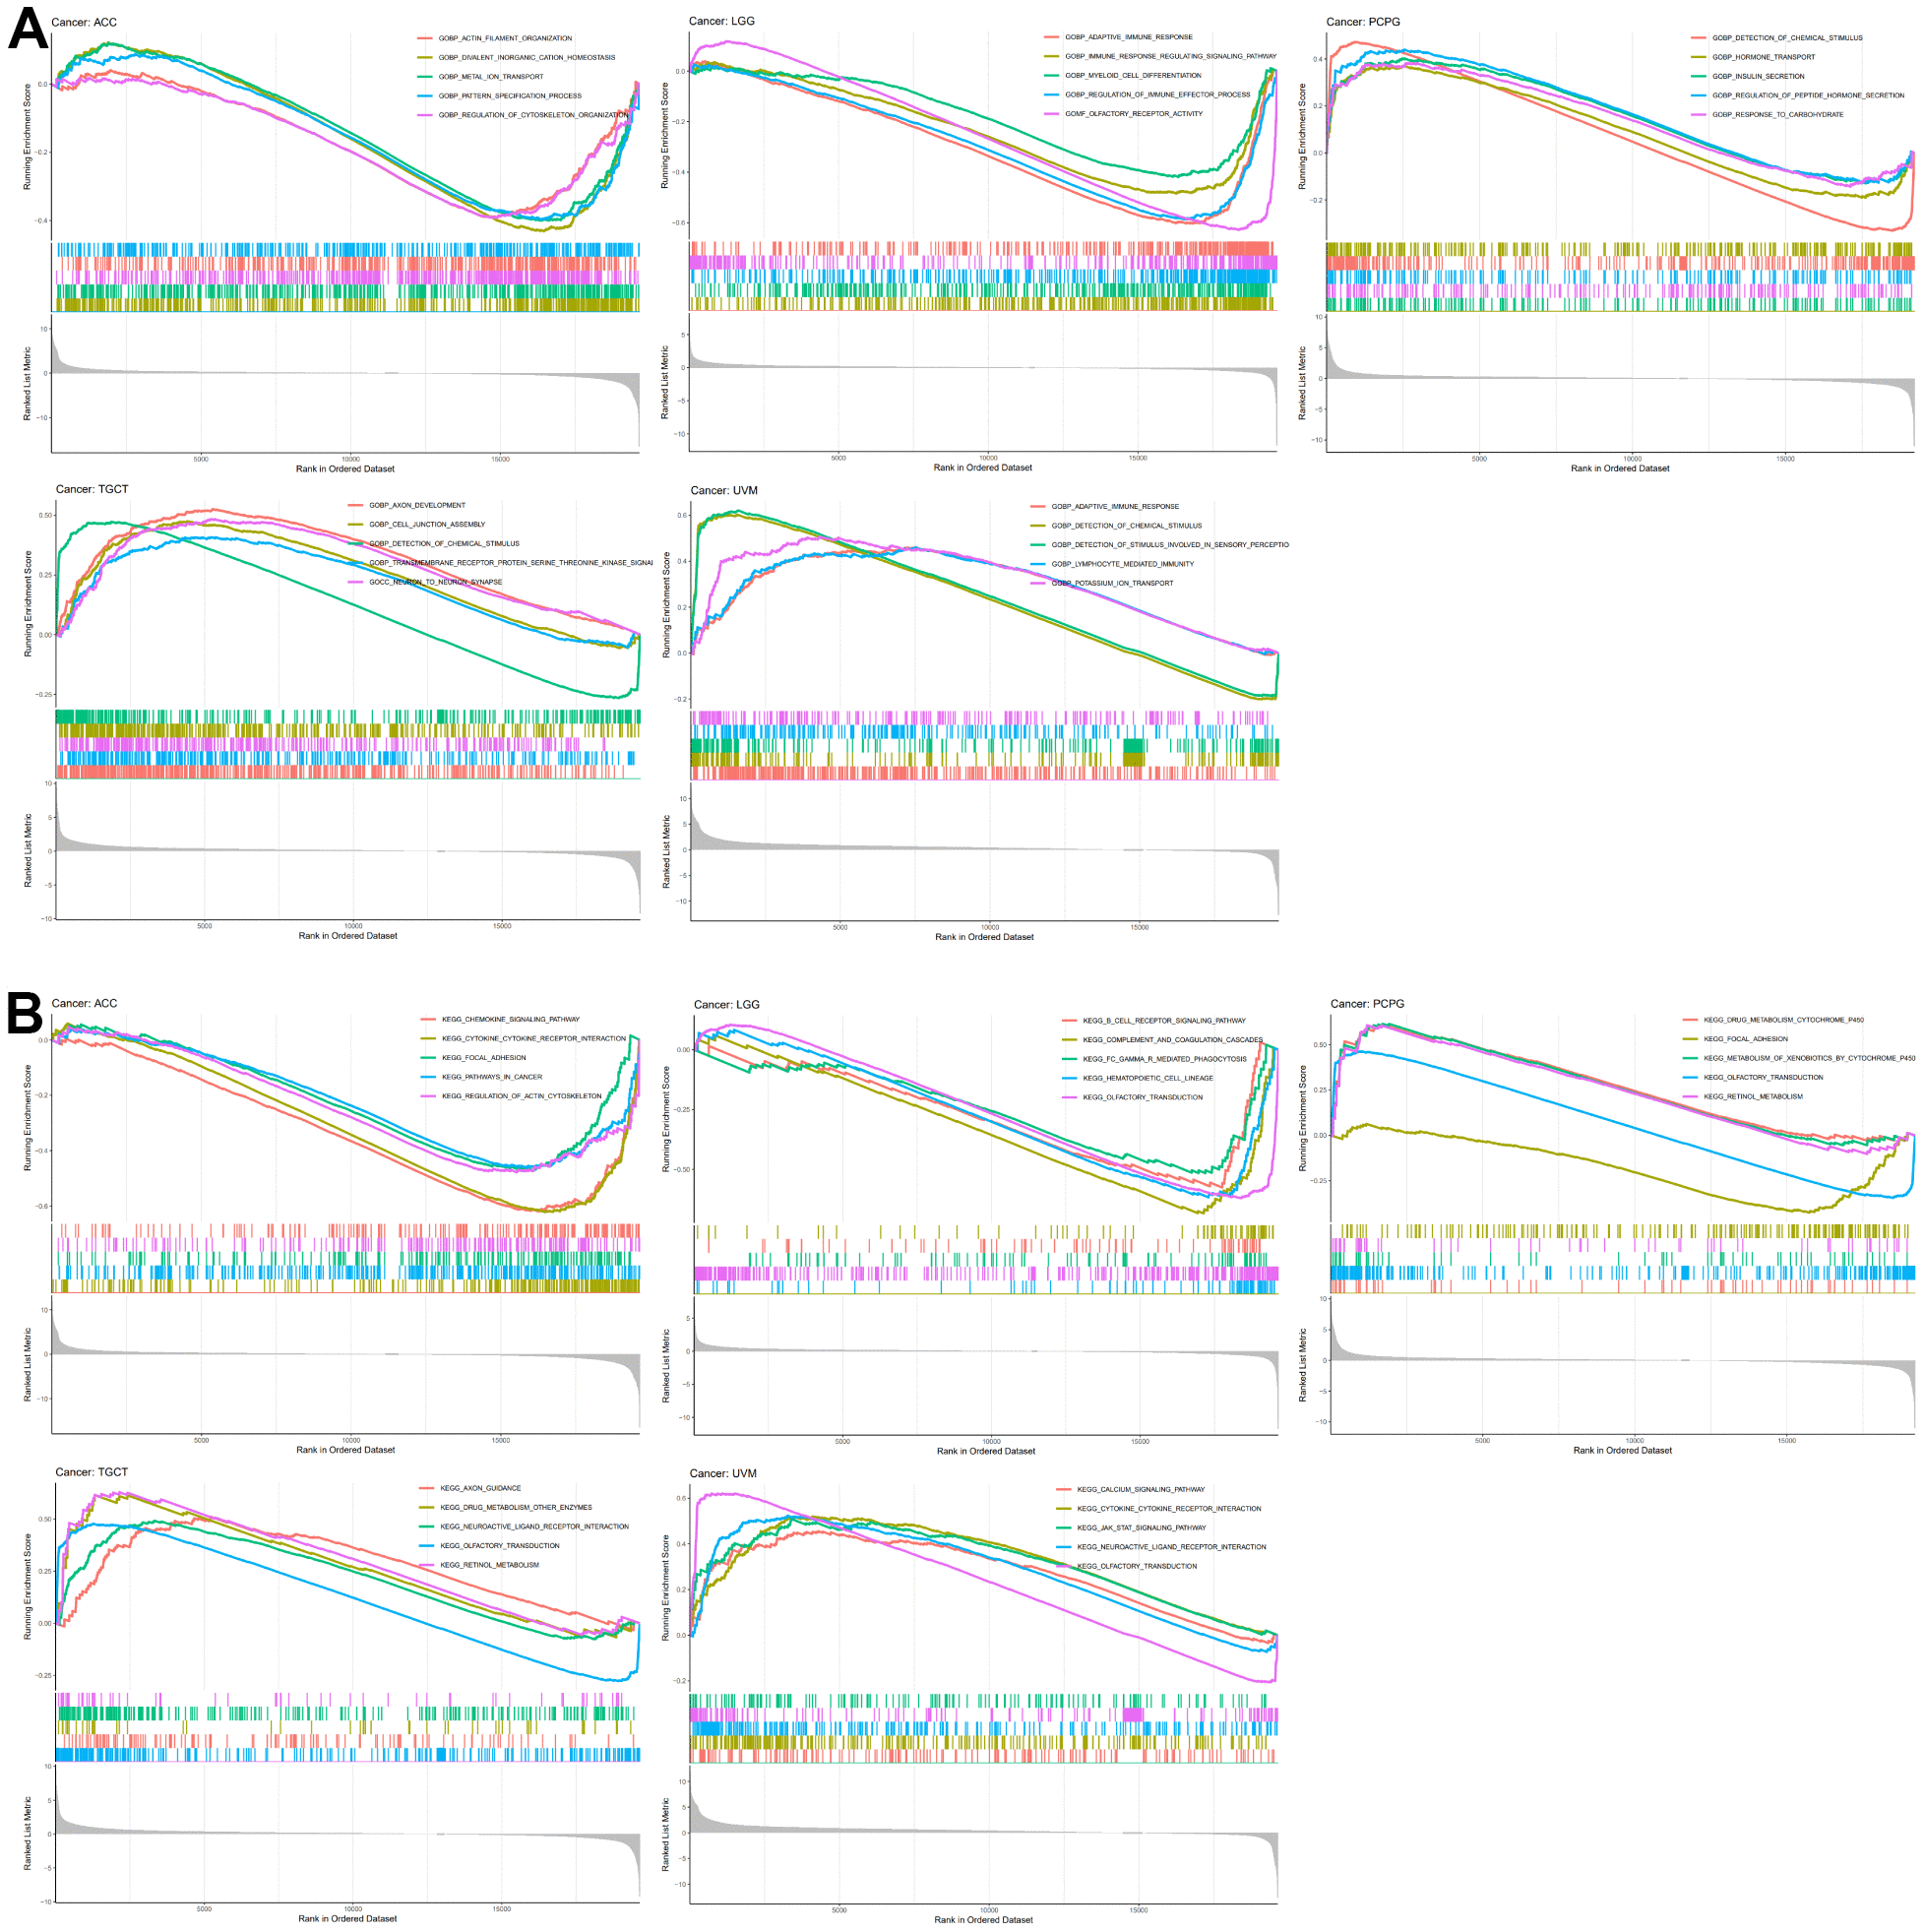Click legend label GOBP_CELL_JUNCTION_ASSEMBLY
The height and width of the screenshot is (1932, 1924).
click(427, 524)
